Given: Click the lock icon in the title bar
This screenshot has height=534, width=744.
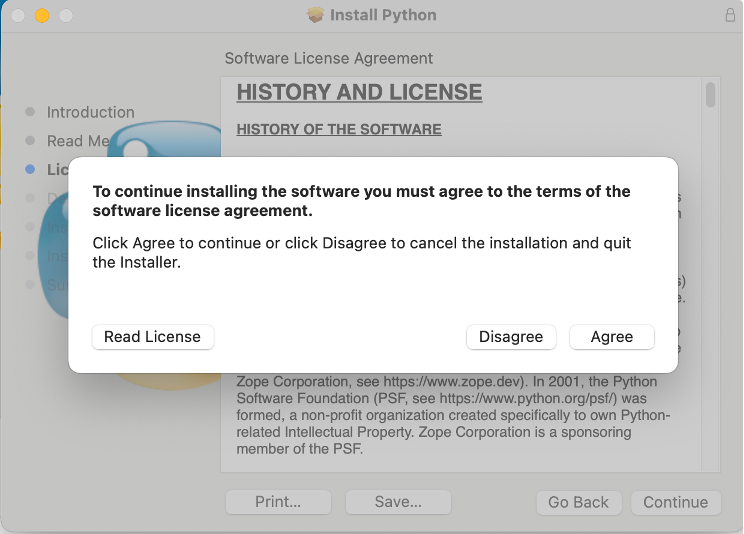Looking at the screenshot, I should [730, 15].
